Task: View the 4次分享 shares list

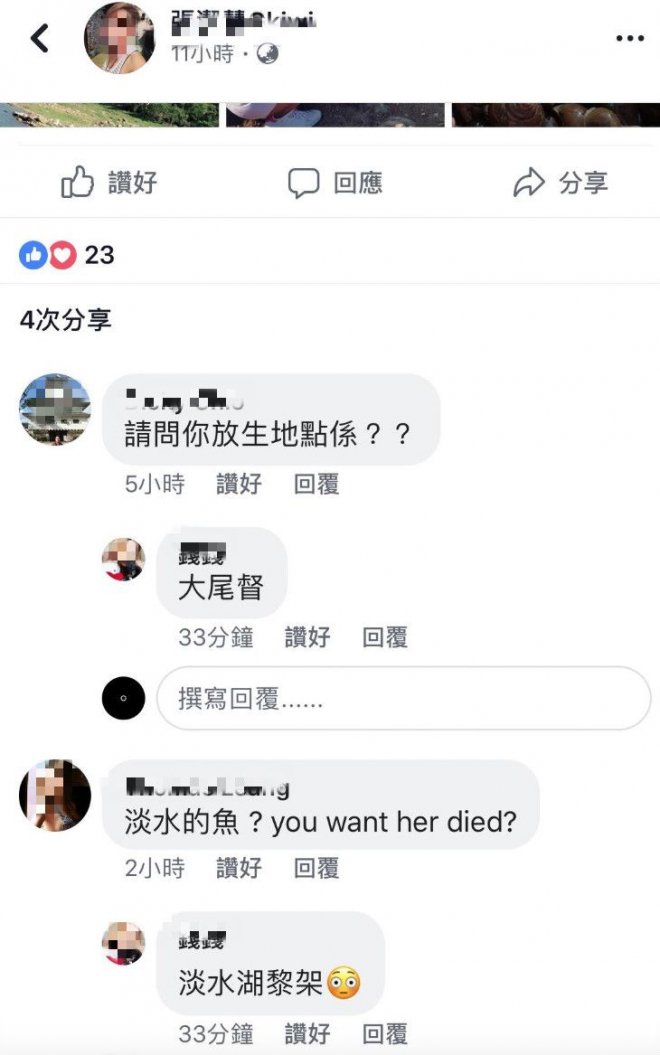Action: click(65, 320)
